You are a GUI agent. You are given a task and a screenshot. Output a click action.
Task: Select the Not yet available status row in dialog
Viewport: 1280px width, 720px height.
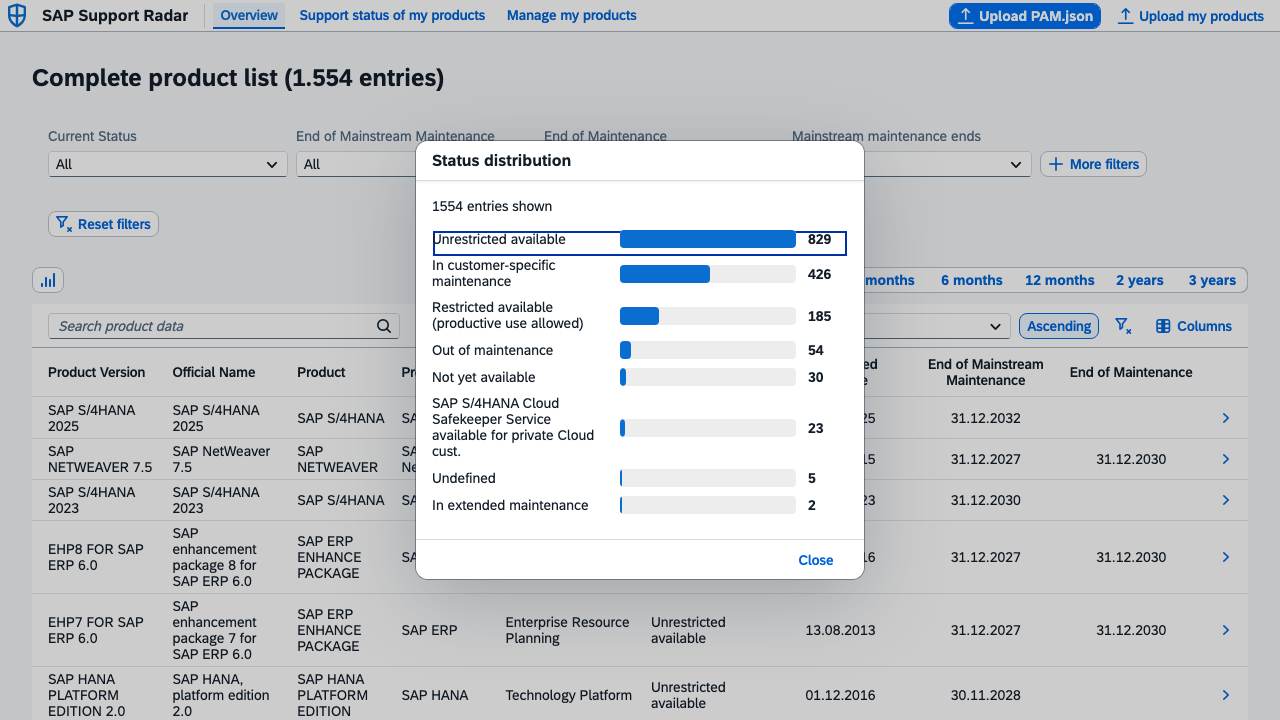(x=639, y=377)
